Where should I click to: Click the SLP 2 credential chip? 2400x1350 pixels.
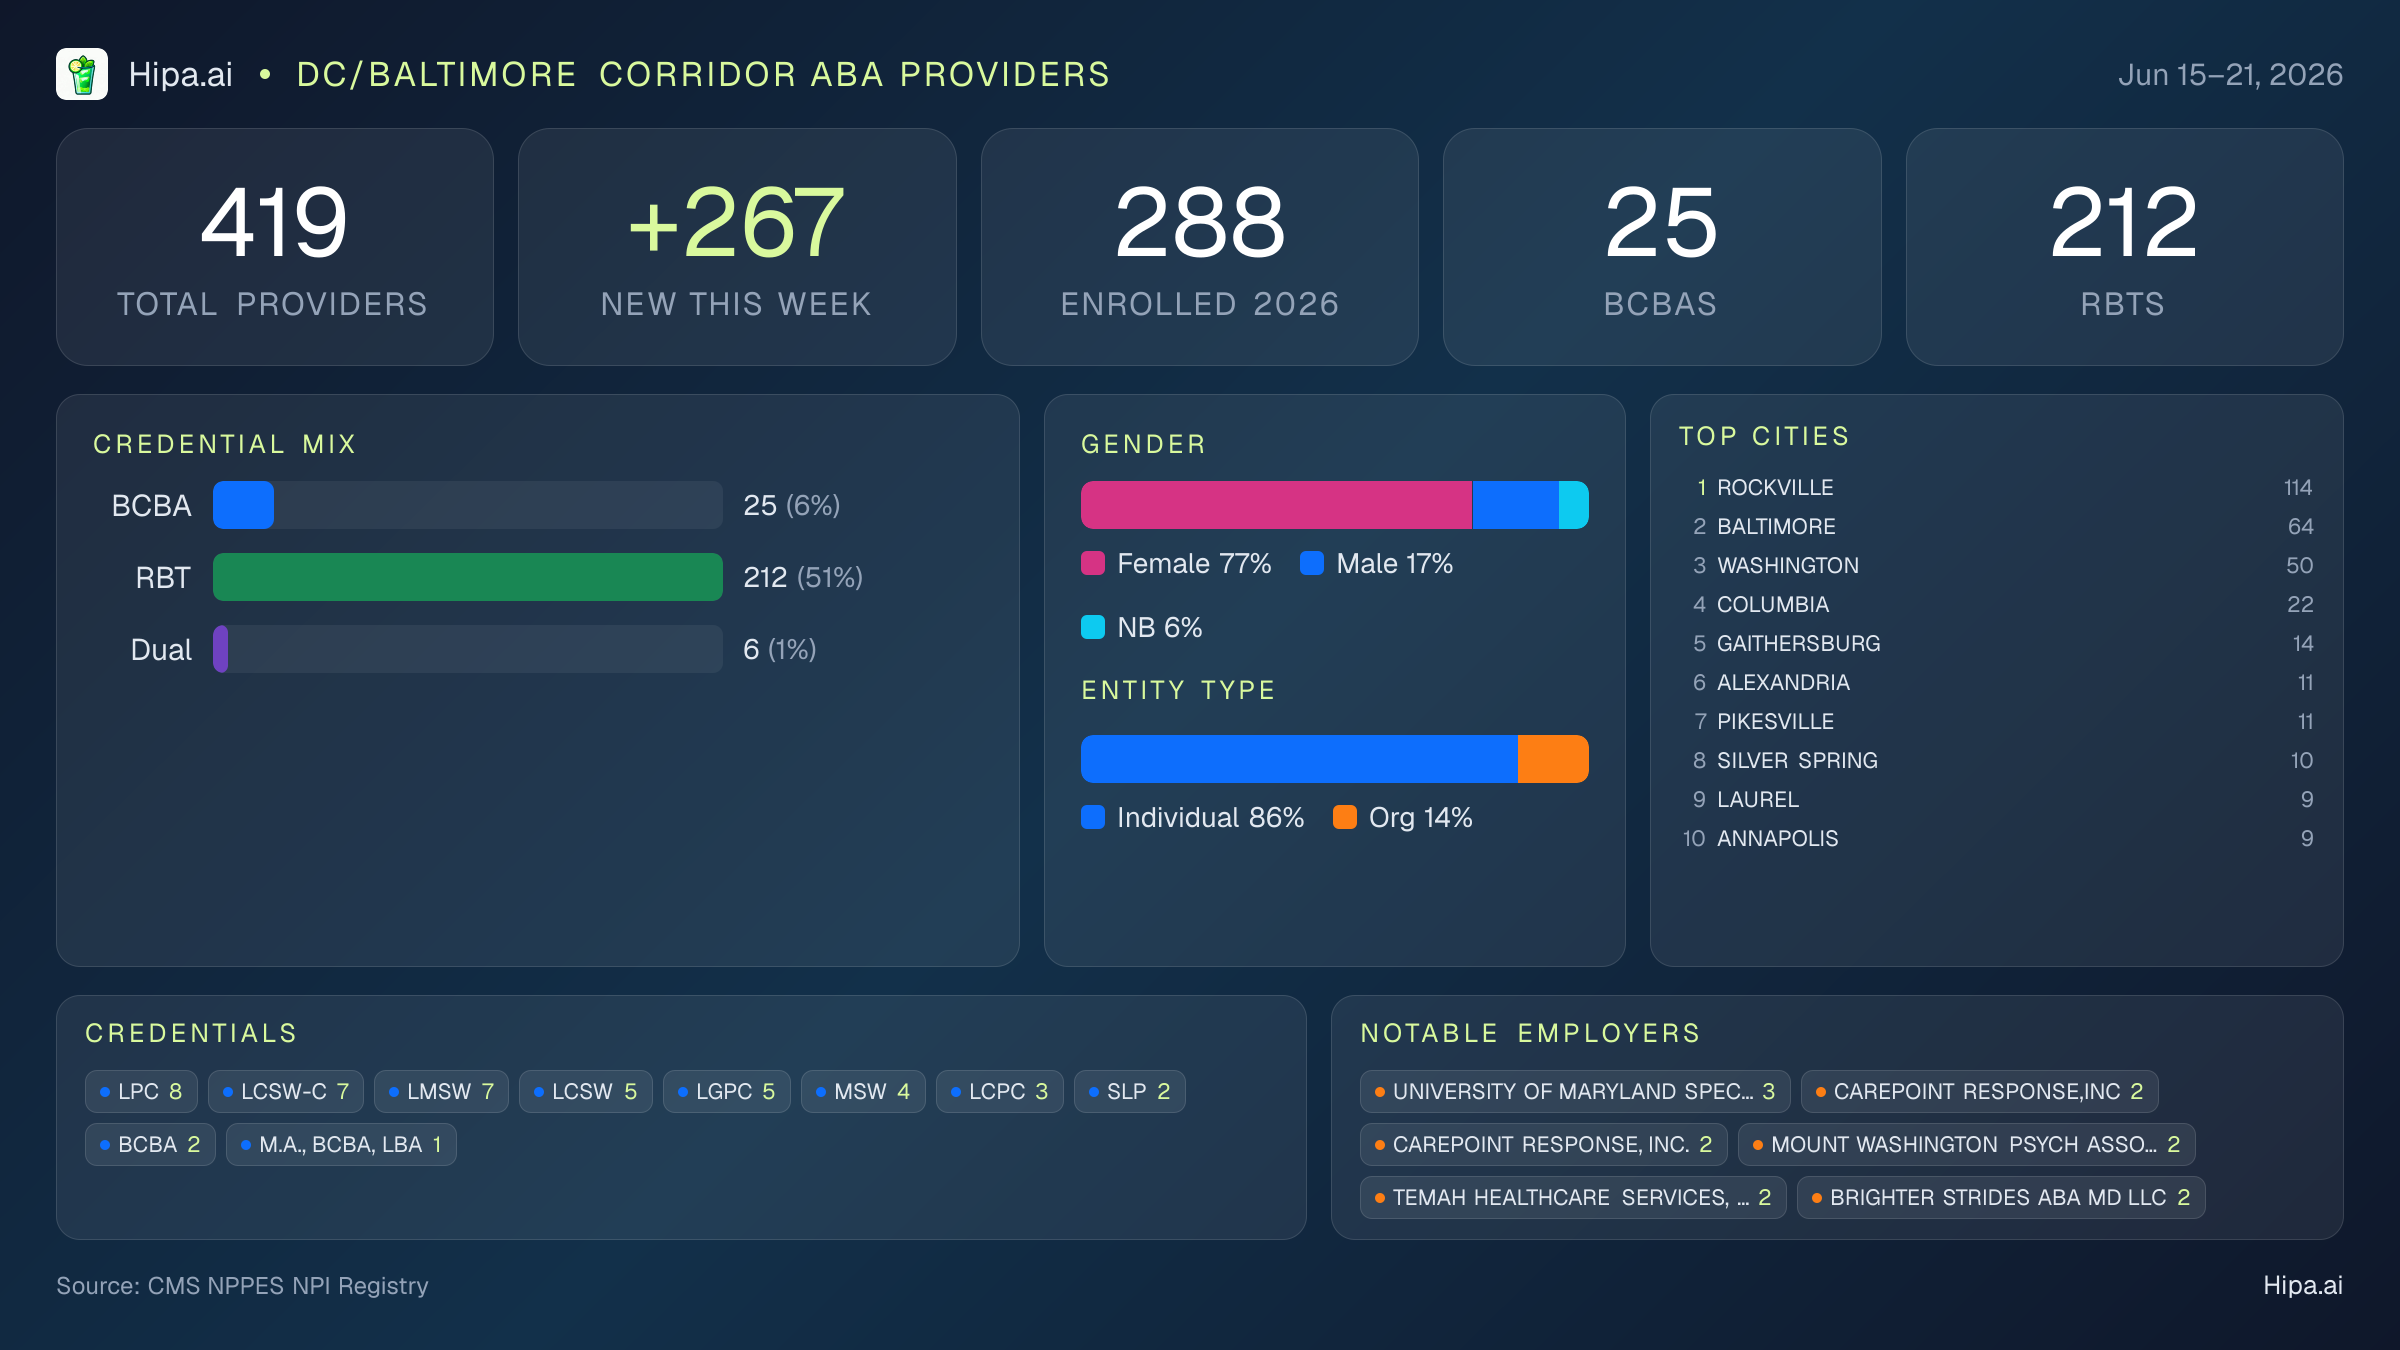[1130, 1091]
